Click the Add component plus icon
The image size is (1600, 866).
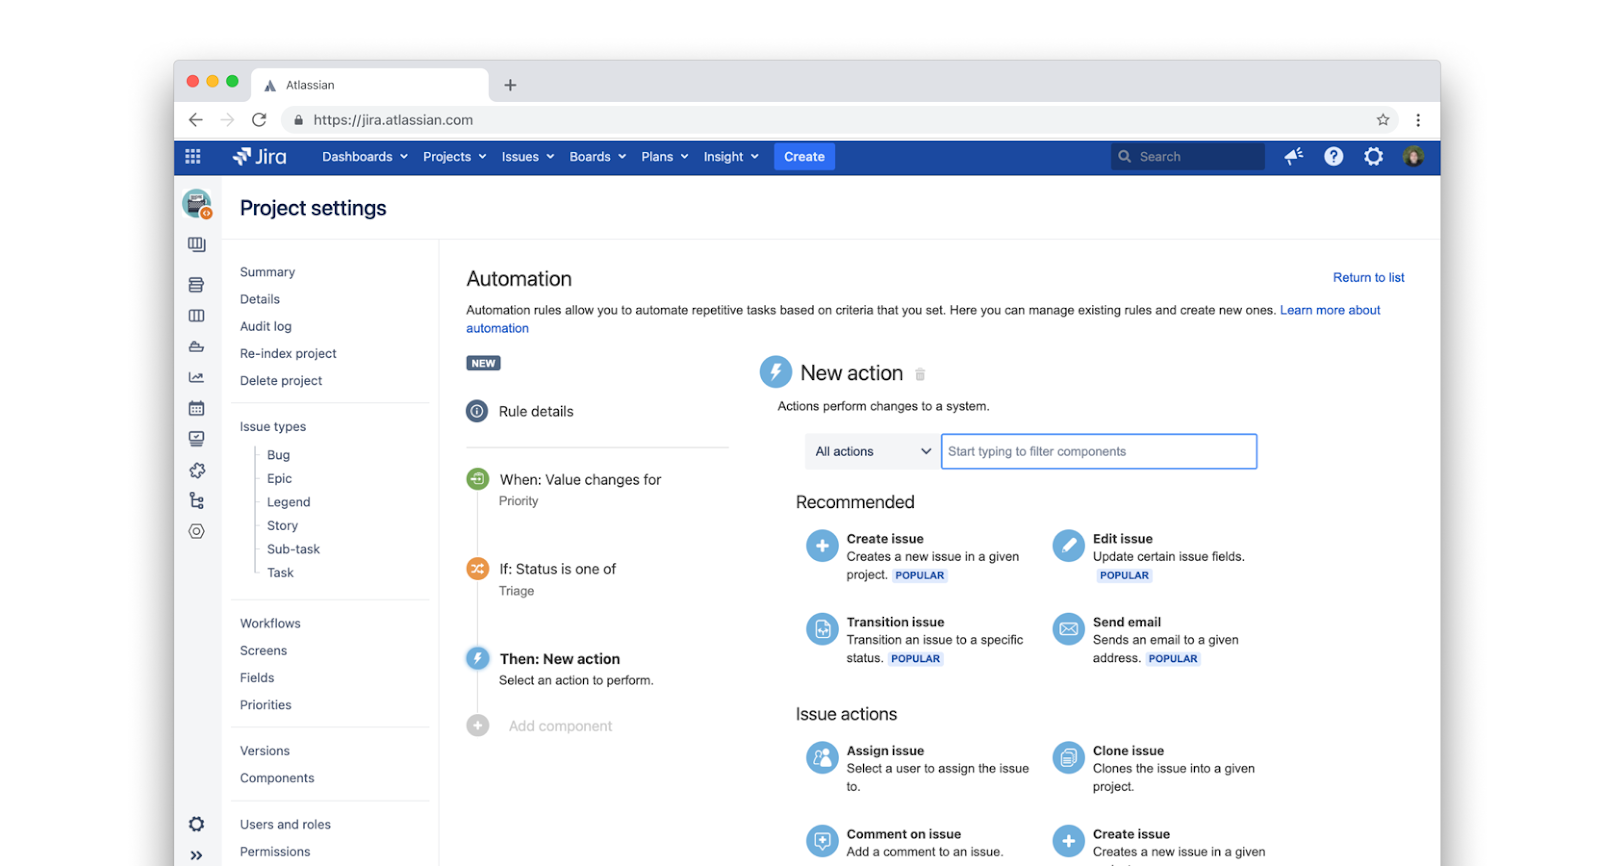coord(478,726)
